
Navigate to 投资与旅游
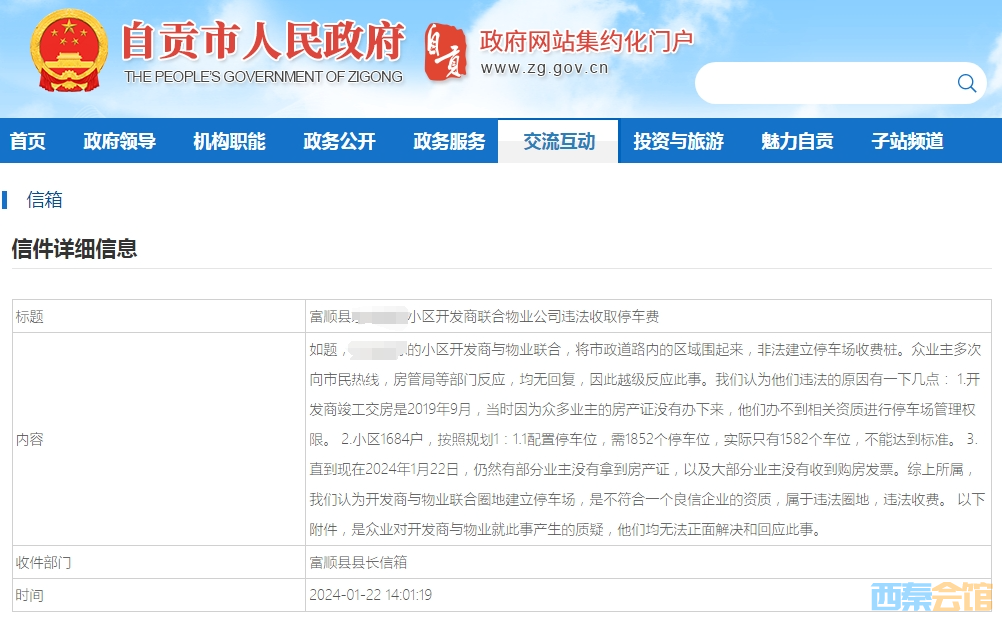click(678, 141)
